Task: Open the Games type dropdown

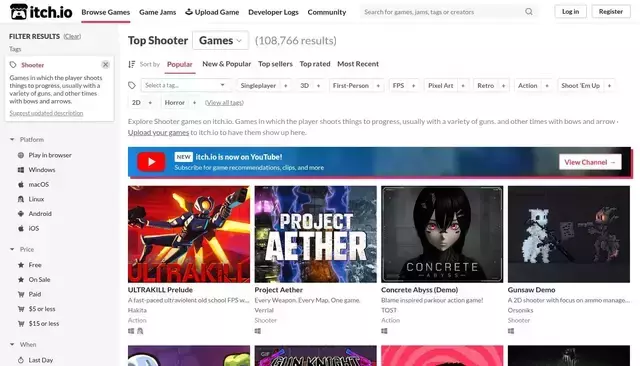Action: (x=220, y=40)
